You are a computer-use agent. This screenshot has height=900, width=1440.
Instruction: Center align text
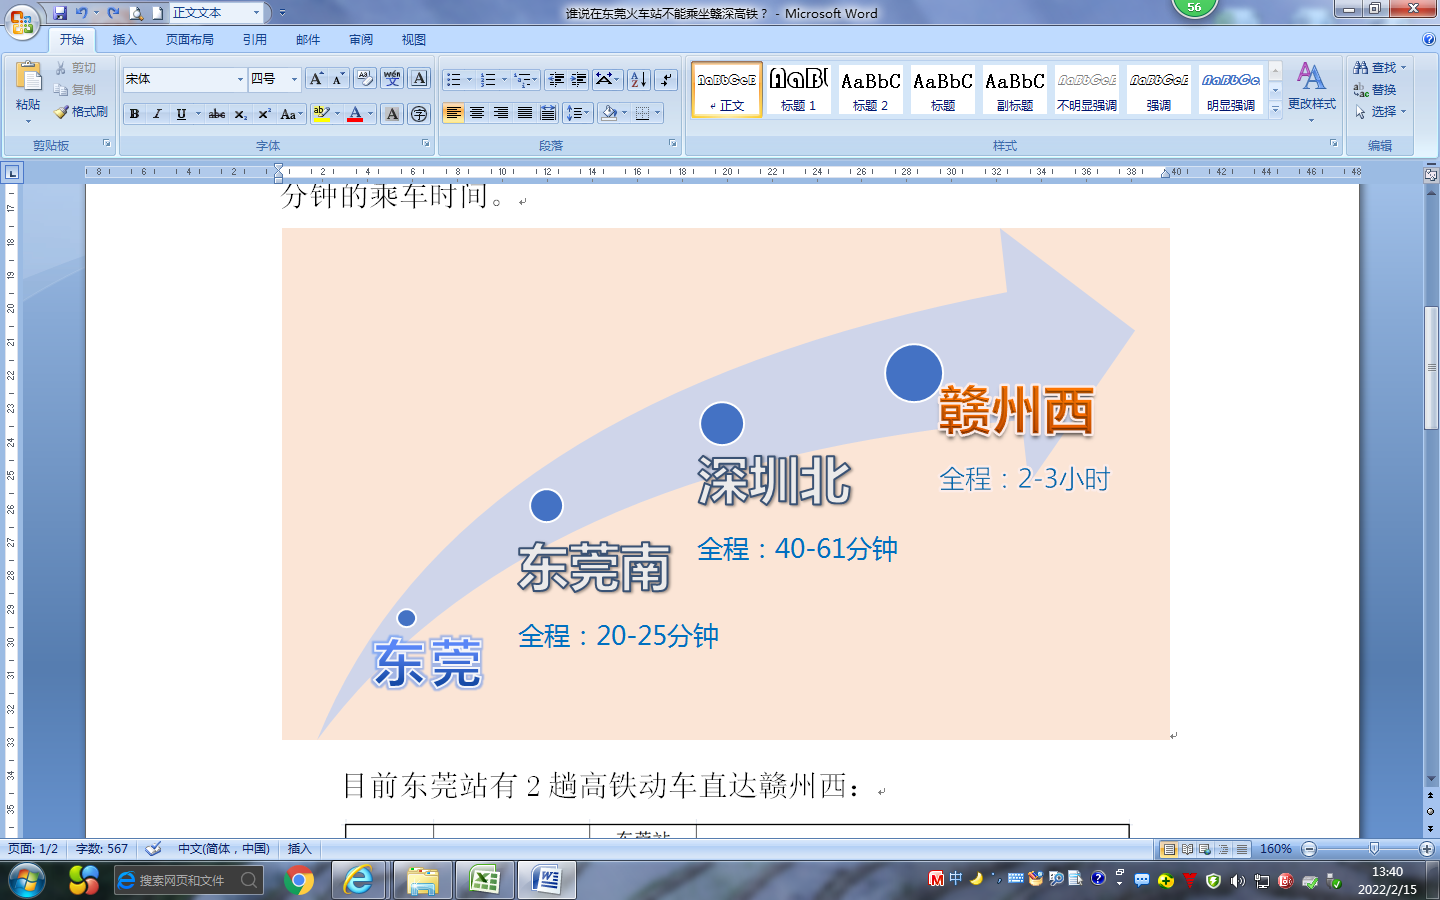click(x=477, y=113)
